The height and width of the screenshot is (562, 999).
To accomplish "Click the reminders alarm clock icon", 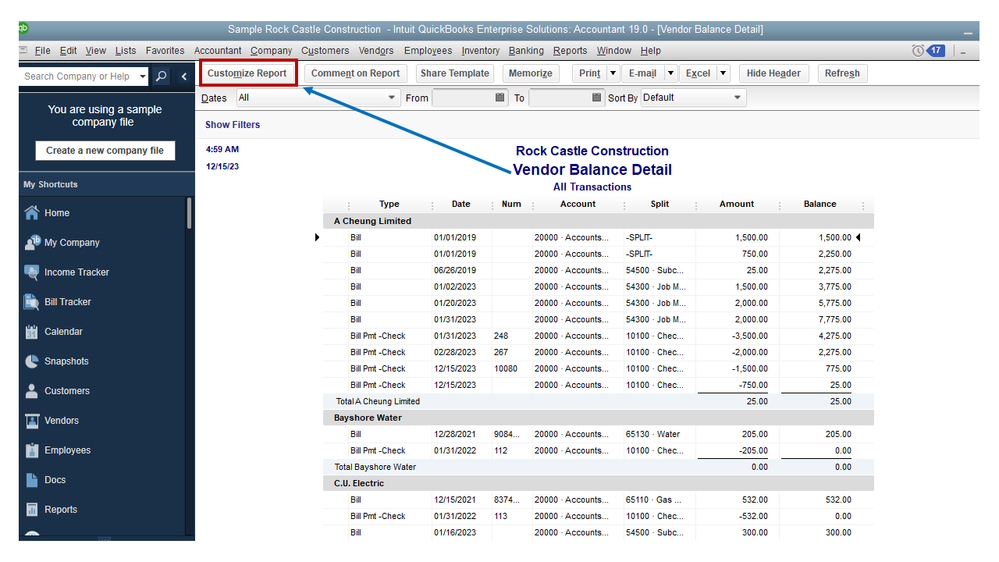I will (x=918, y=51).
